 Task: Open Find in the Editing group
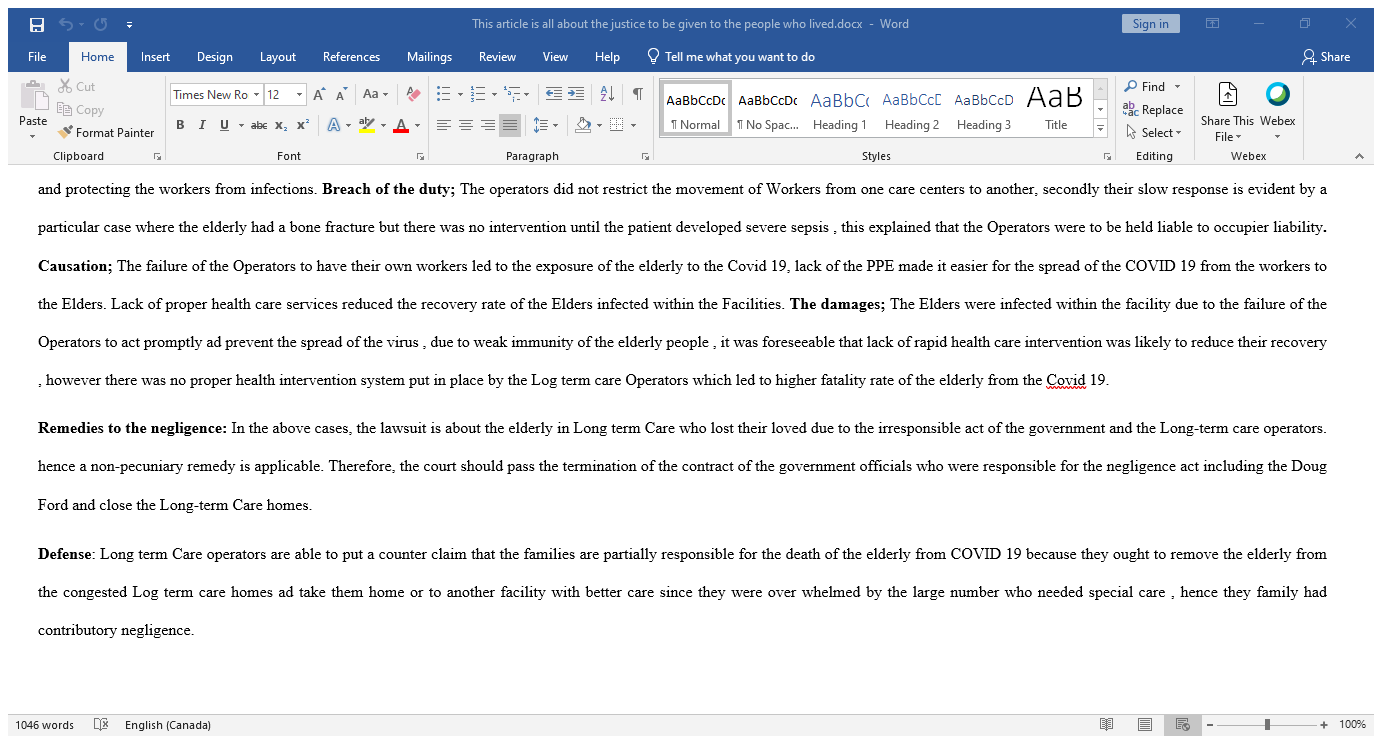coord(1146,86)
